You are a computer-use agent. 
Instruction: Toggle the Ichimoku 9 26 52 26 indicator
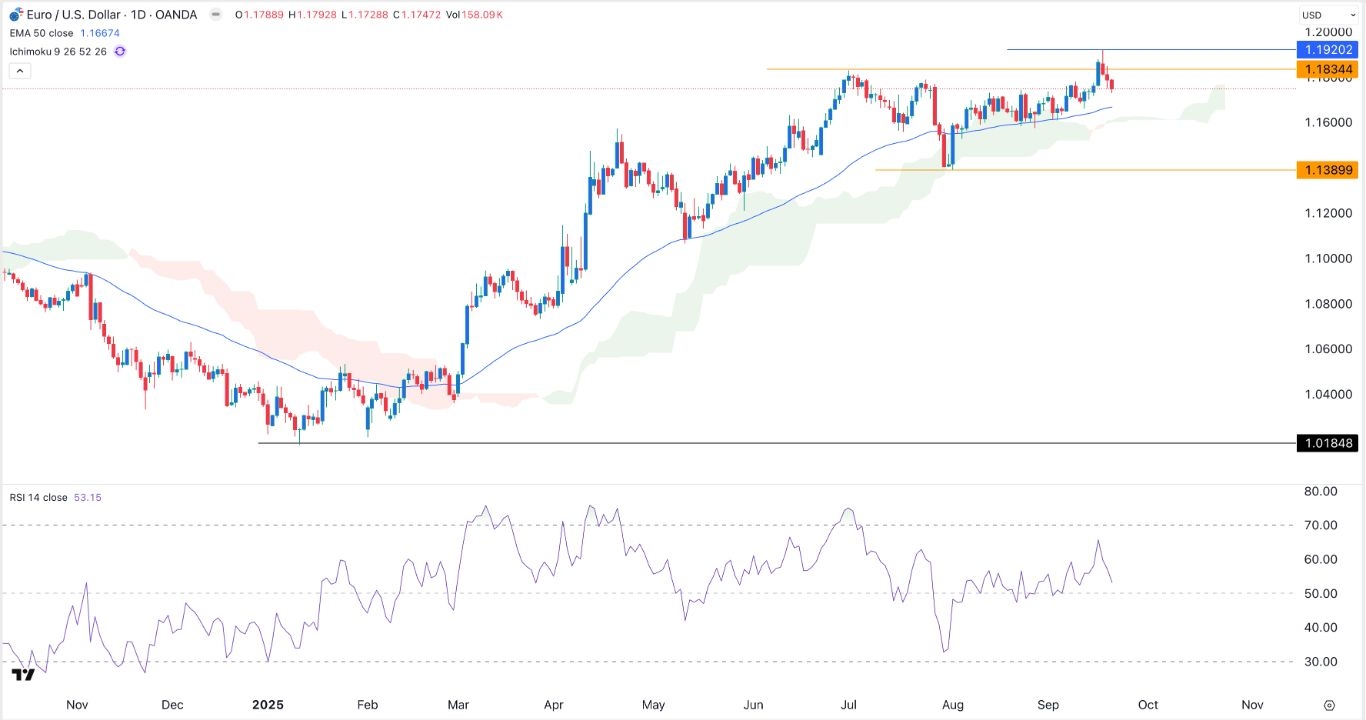click(x=58, y=51)
